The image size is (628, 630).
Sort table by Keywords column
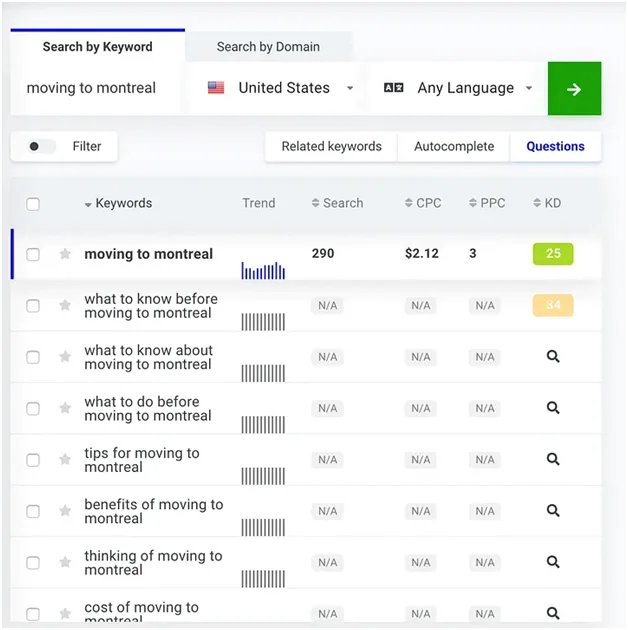pos(118,203)
